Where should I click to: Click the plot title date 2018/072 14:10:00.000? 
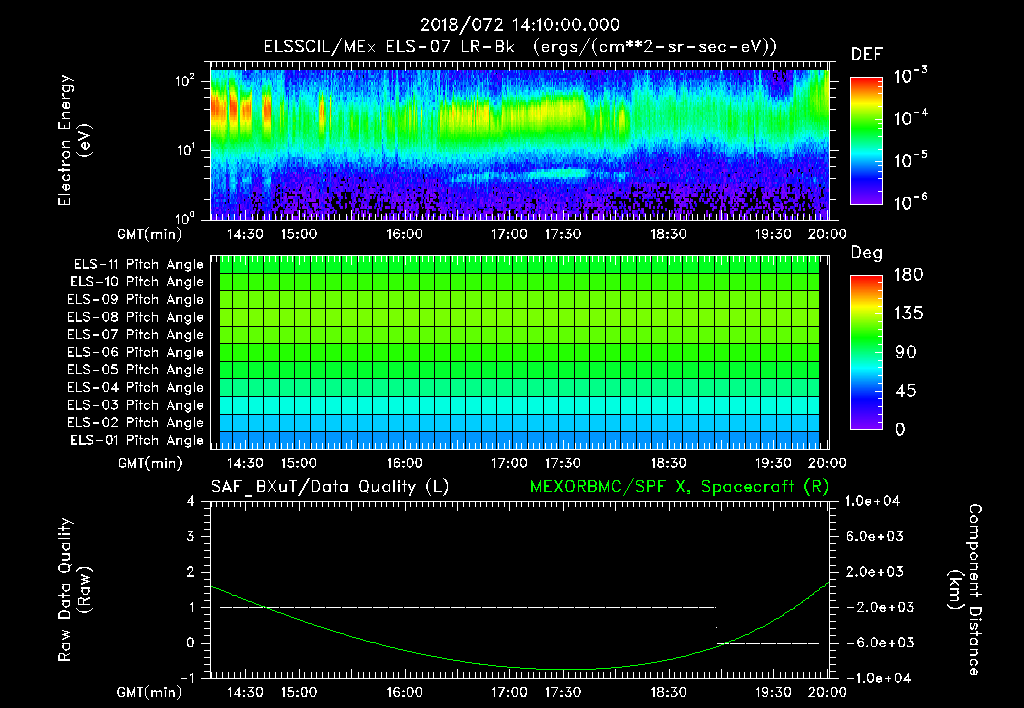[x=519, y=25]
